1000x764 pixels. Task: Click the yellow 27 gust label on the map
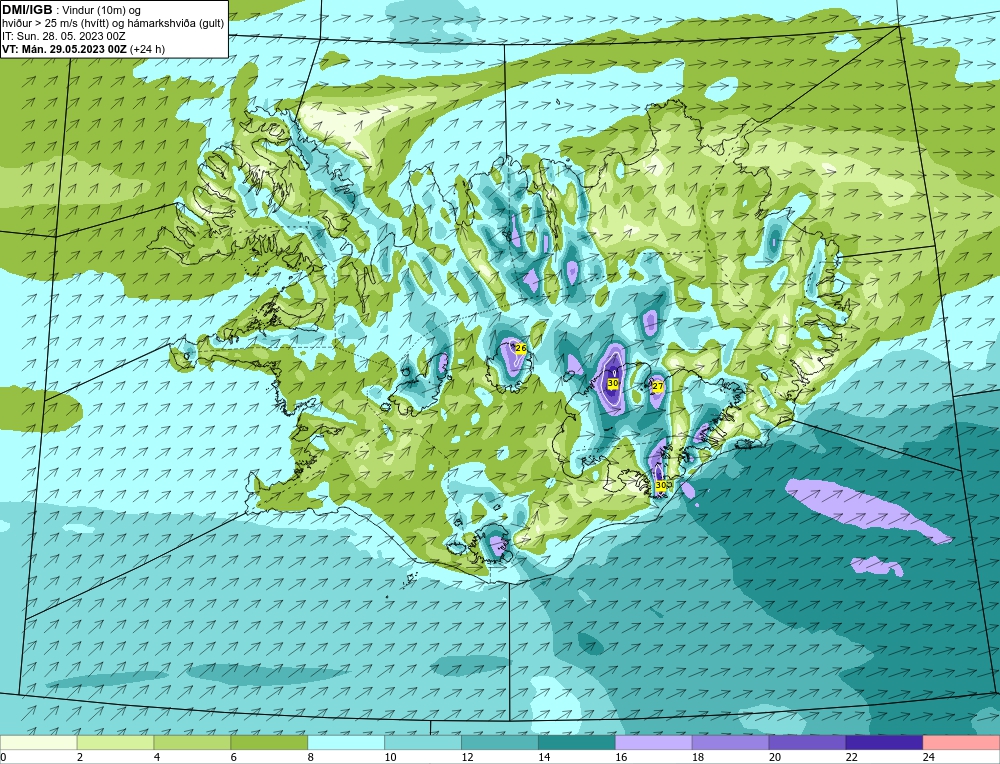(x=658, y=386)
